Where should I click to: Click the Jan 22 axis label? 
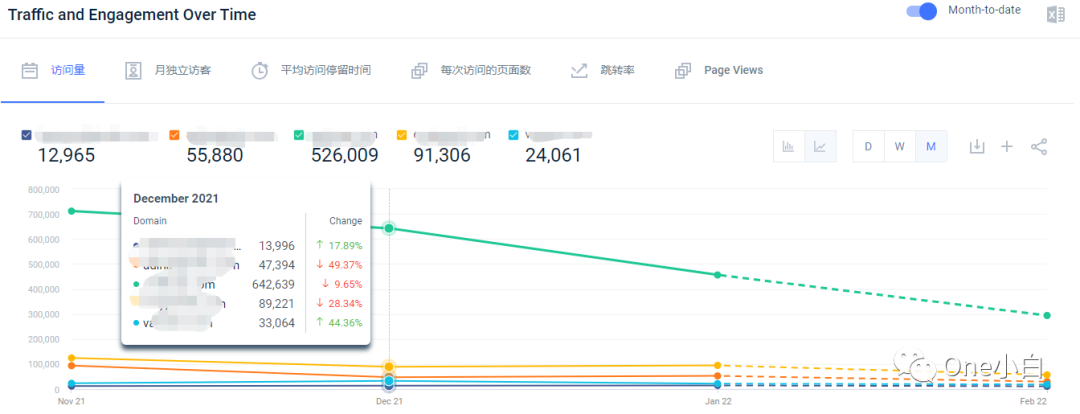tap(718, 400)
